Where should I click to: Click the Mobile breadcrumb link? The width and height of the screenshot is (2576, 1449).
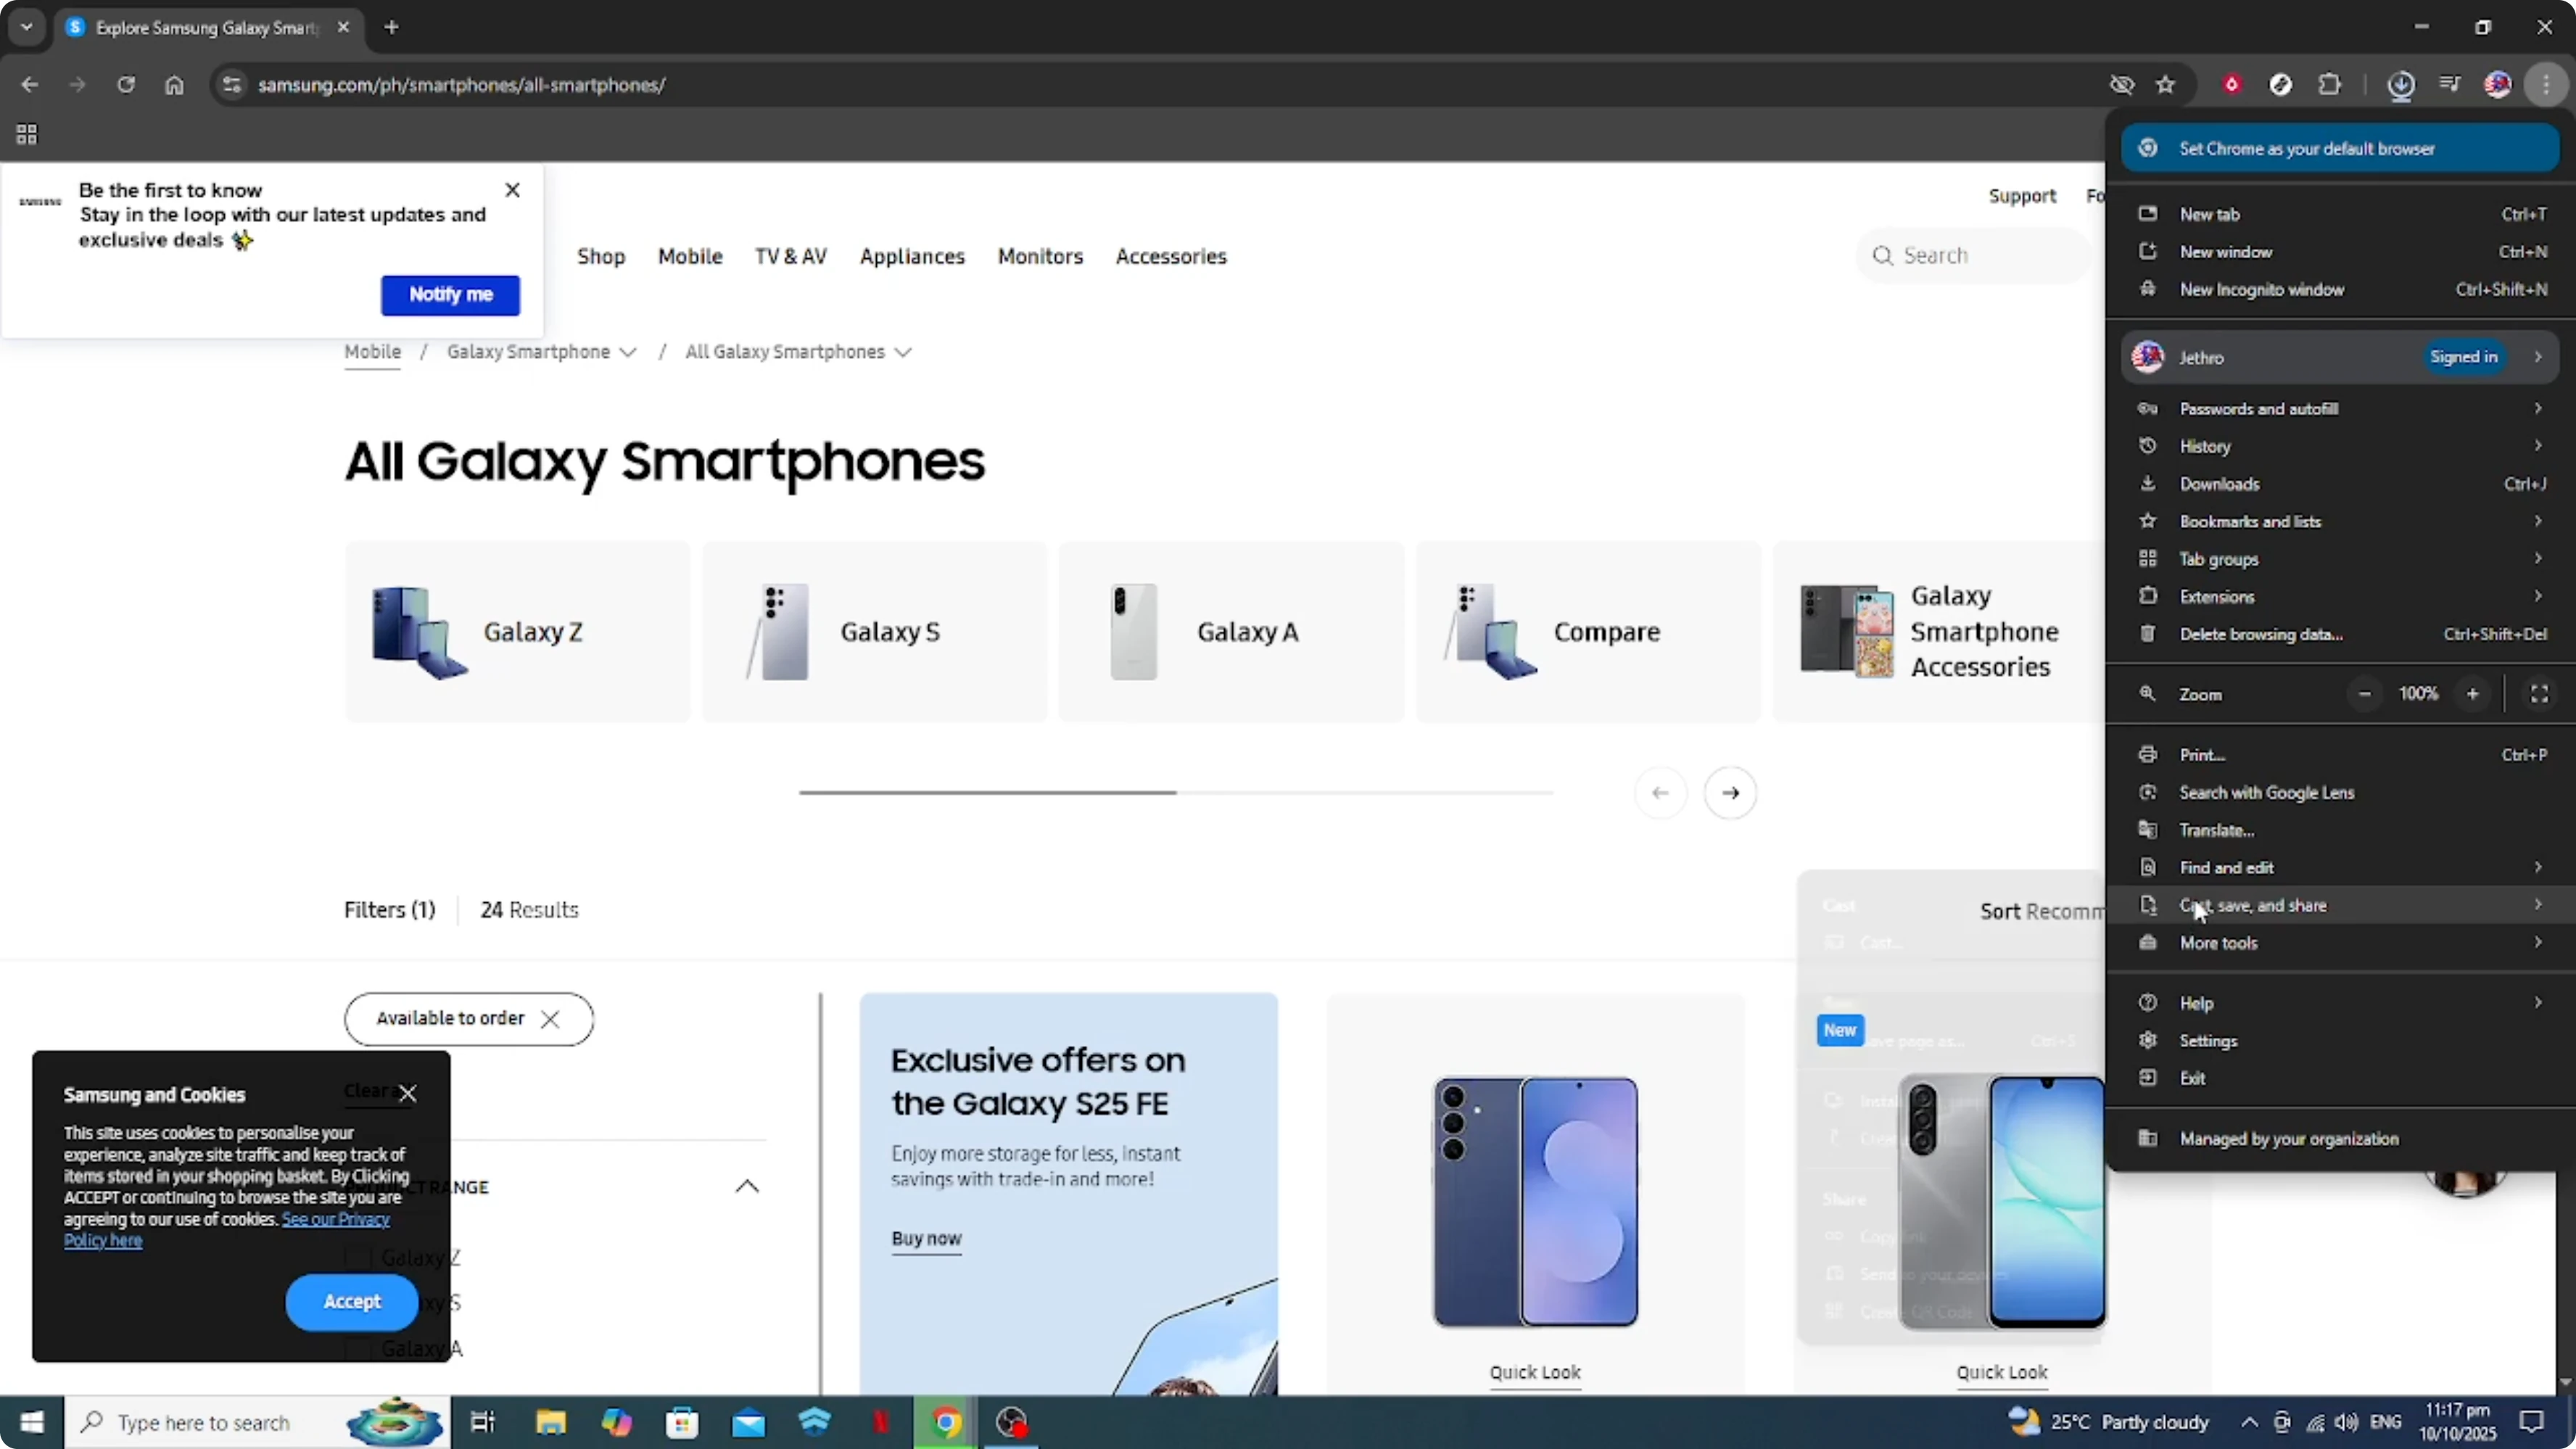click(372, 352)
